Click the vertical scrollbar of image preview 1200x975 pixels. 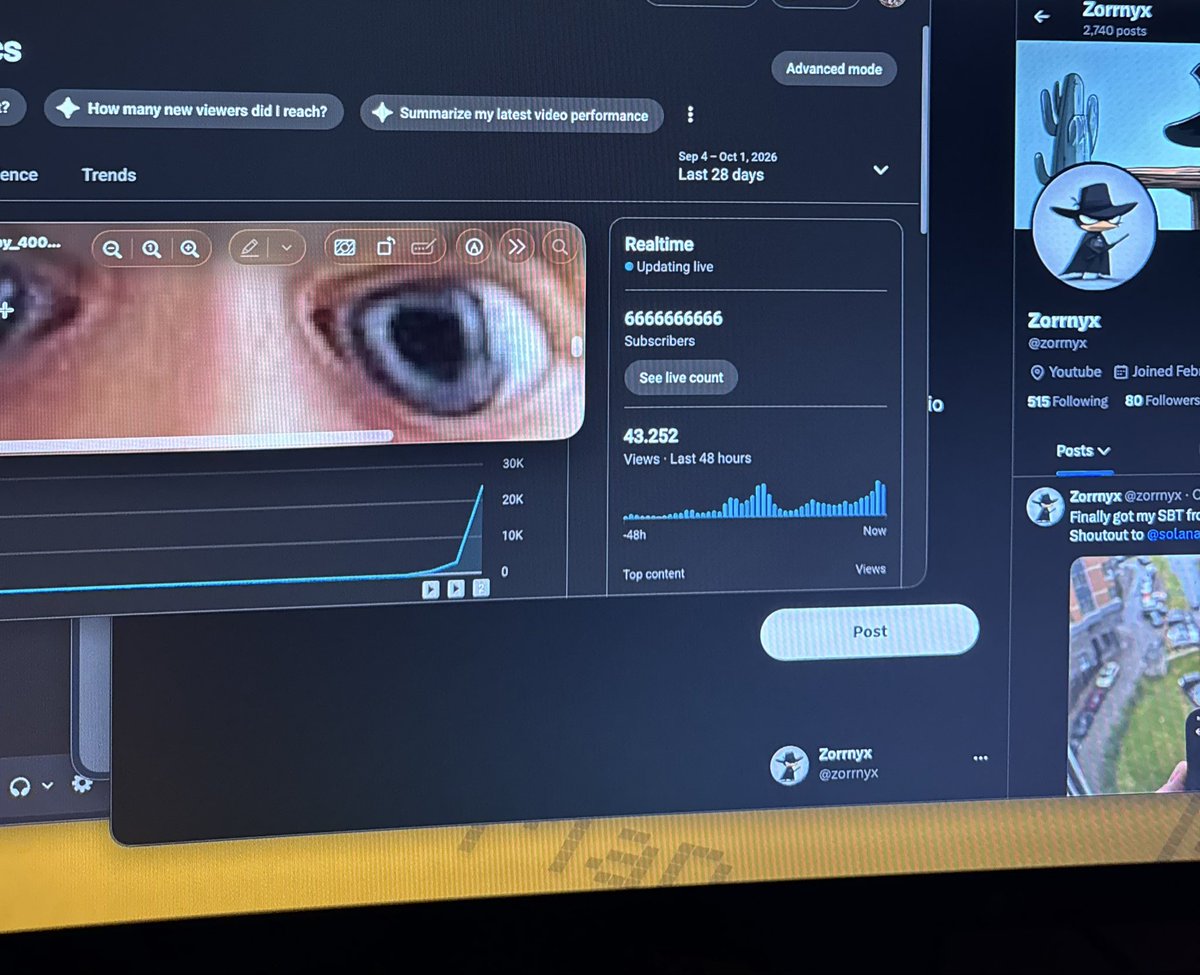click(x=576, y=347)
